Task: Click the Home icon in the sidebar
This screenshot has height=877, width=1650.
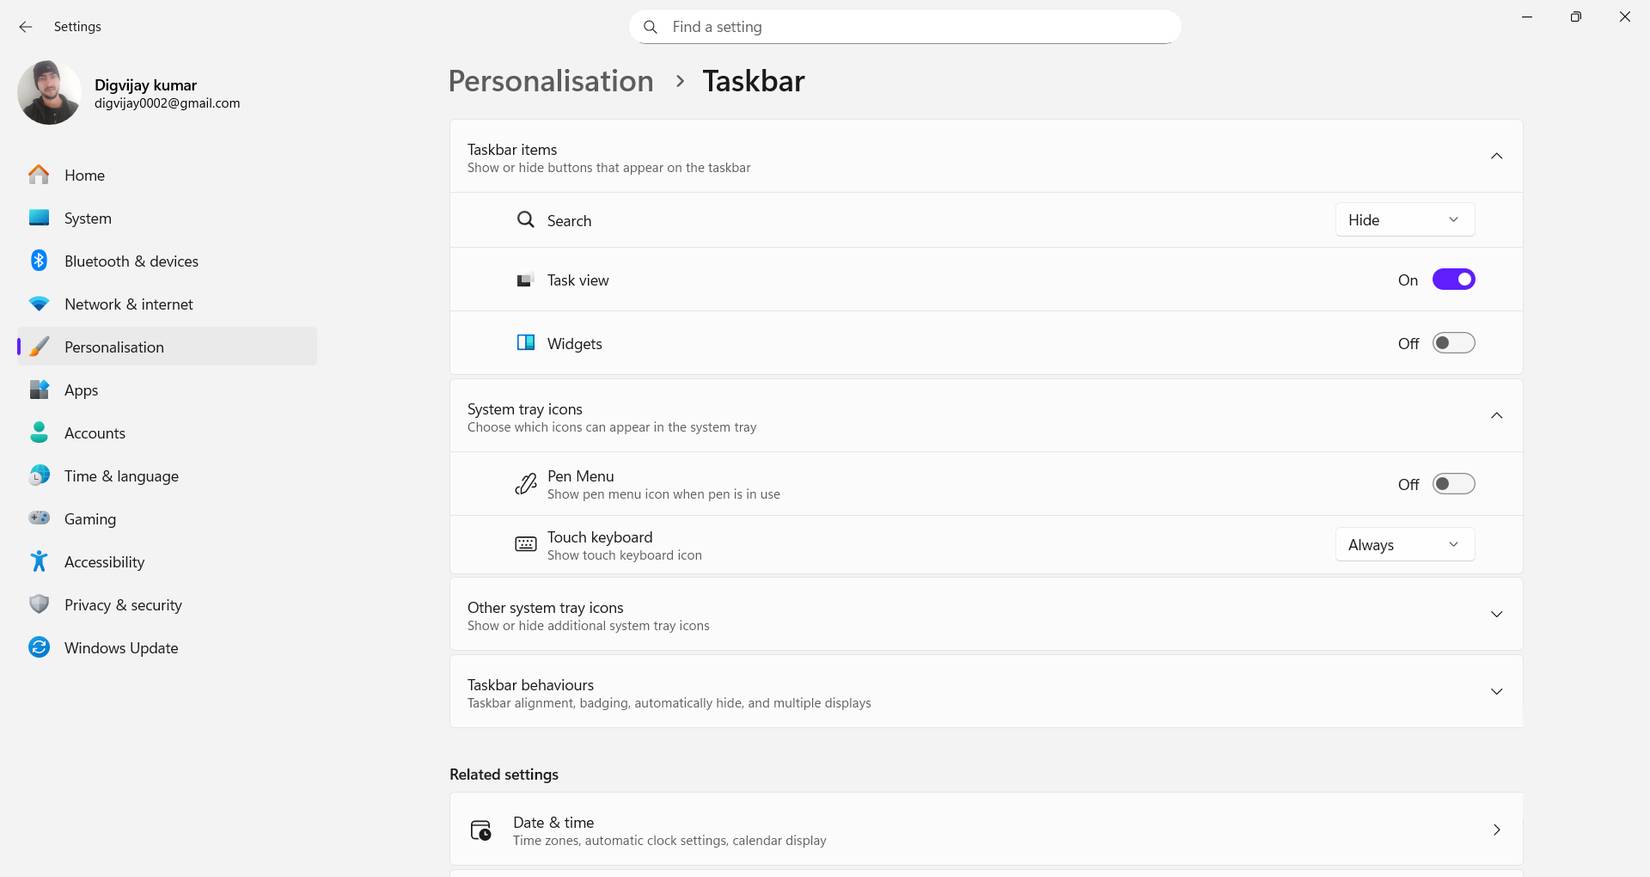Action: click(39, 175)
